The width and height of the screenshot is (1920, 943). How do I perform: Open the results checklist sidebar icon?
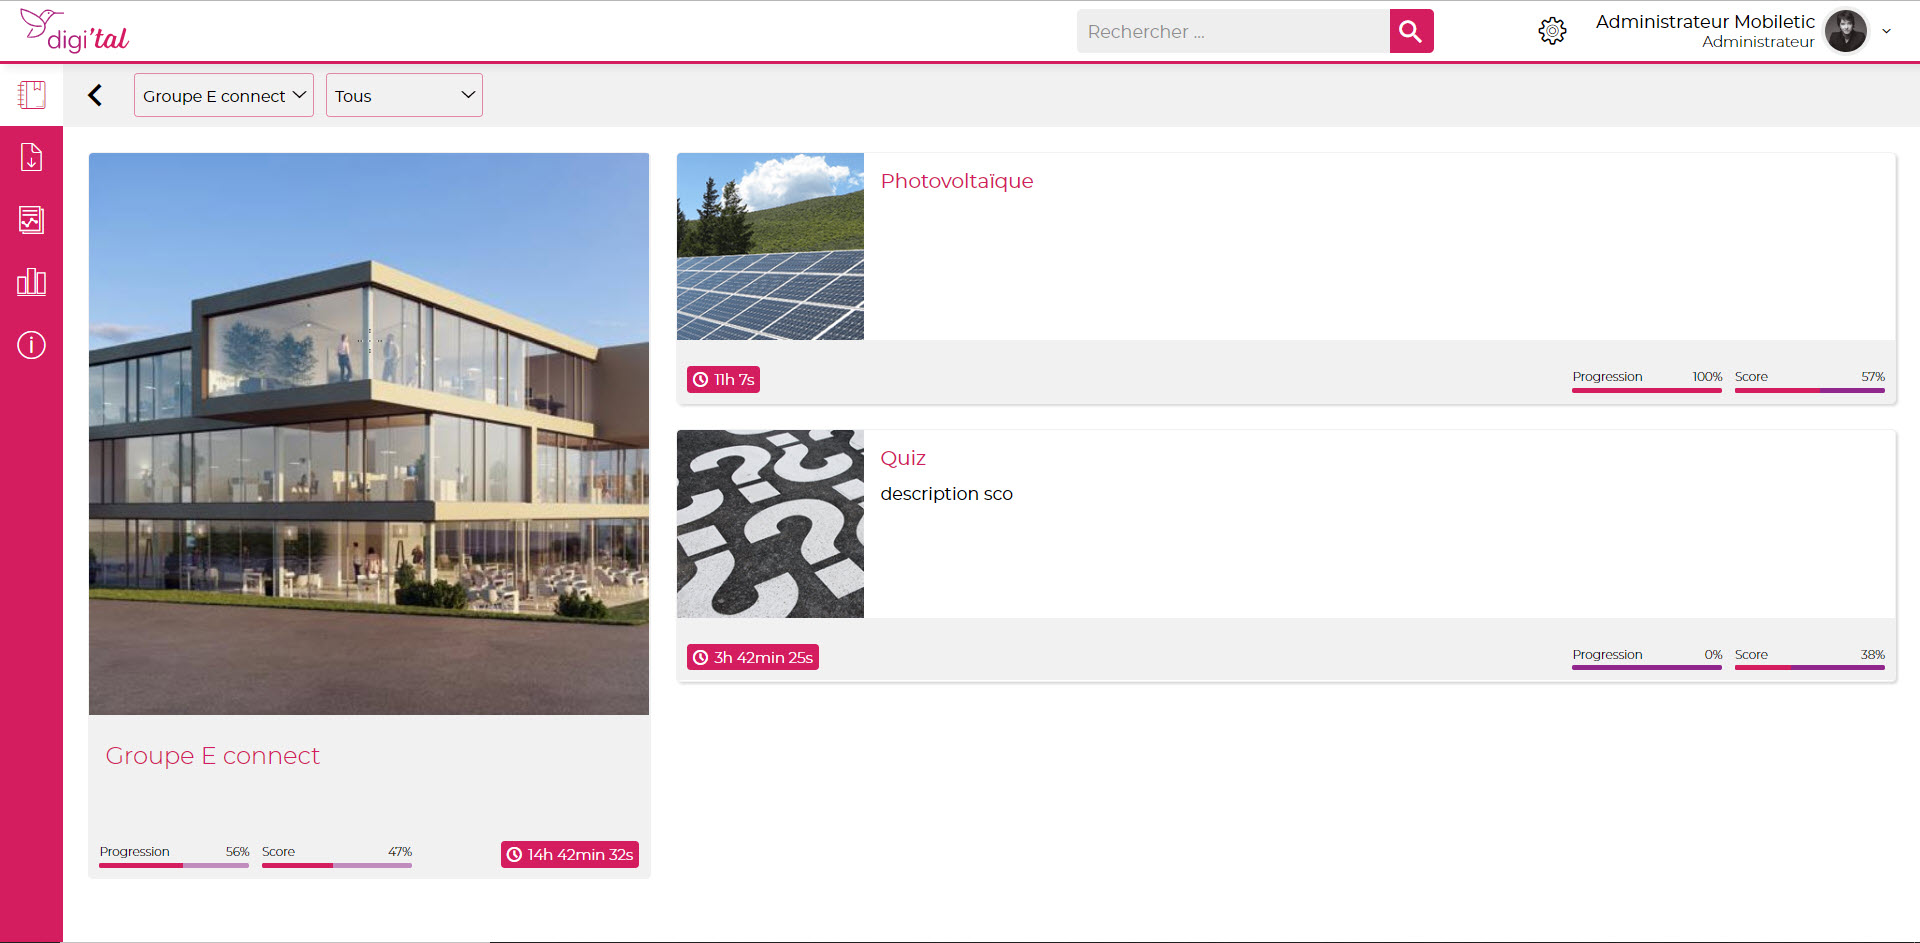pyautogui.click(x=31, y=220)
